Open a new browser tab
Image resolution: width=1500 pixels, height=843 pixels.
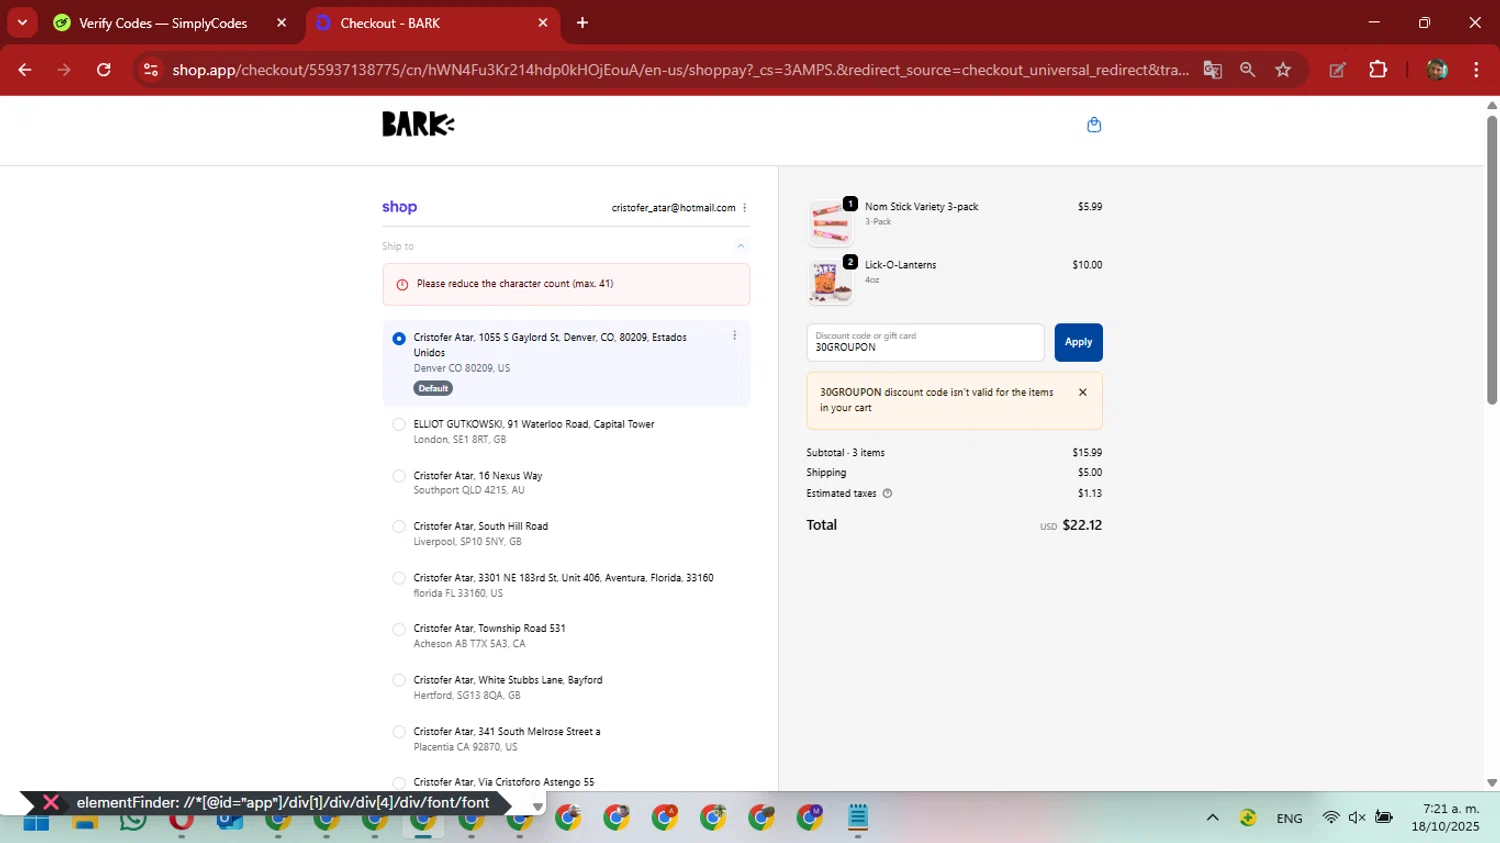[x=582, y=23]
